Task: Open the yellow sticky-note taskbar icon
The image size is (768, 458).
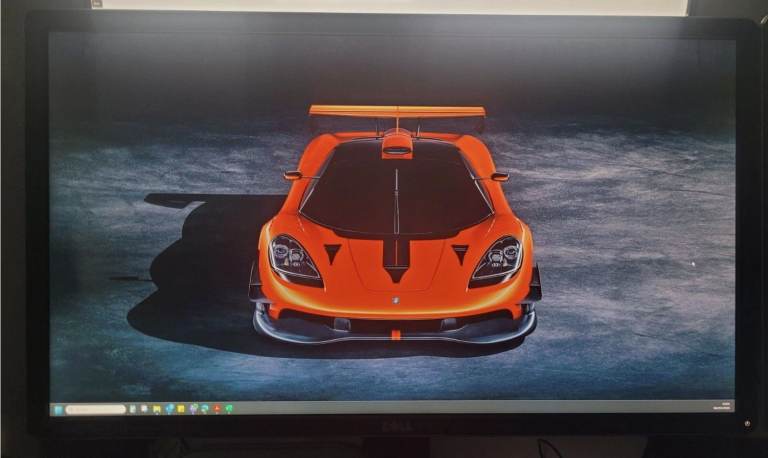Action: coord(181,409)
